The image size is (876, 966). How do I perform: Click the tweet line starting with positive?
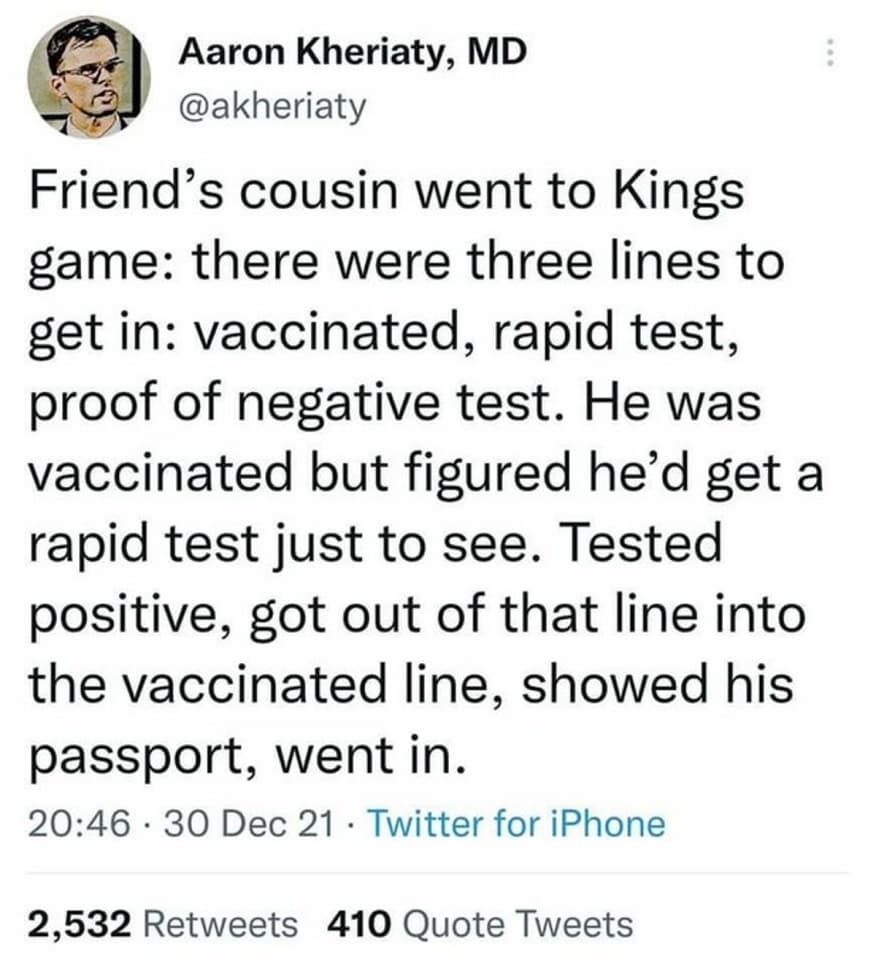[417, 616]
